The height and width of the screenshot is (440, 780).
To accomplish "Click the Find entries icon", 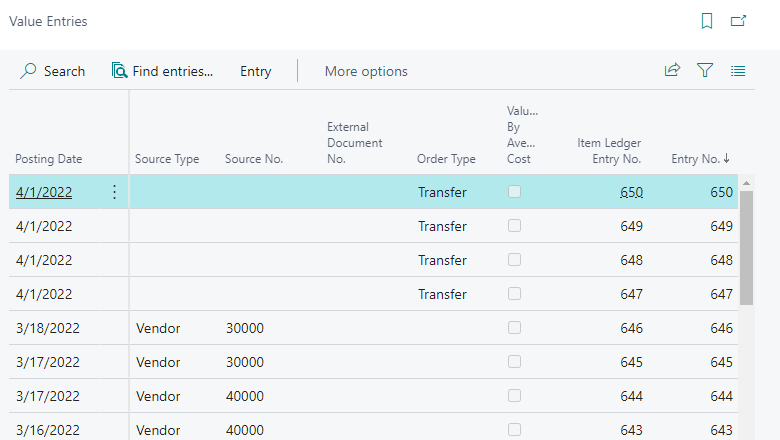I will 119,71.
